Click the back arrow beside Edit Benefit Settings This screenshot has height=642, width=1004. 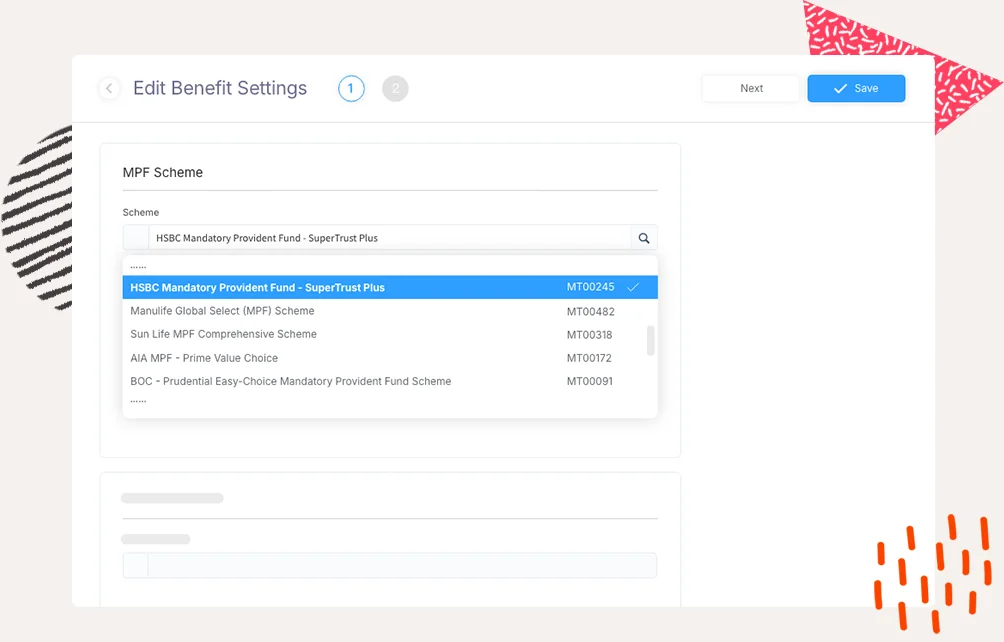tap(109, 89)
